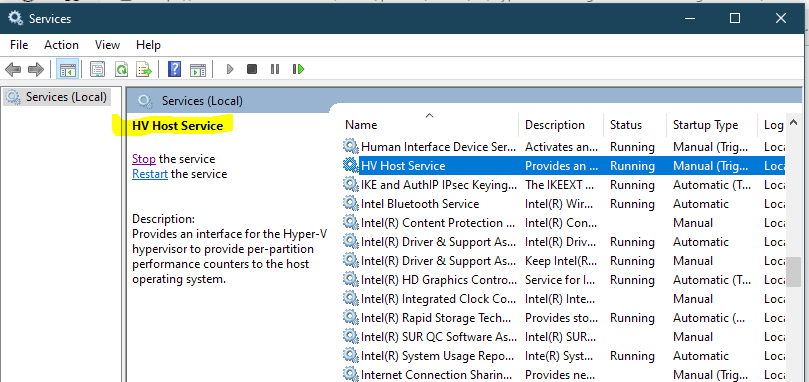Screen dimensions: 809x382
Task: Click the Stop Service square icon
Action: 252,69
